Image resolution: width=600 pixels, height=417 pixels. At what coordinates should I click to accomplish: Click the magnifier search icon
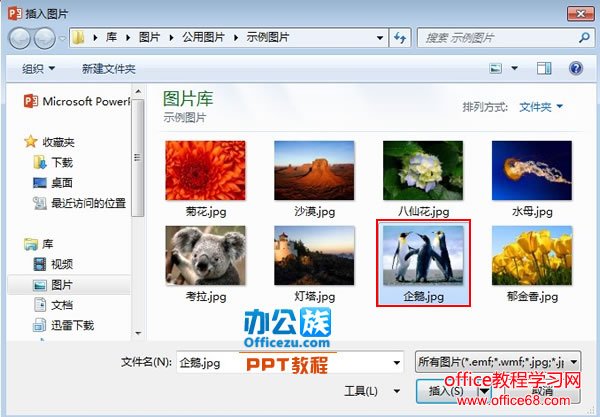(584, 37)
